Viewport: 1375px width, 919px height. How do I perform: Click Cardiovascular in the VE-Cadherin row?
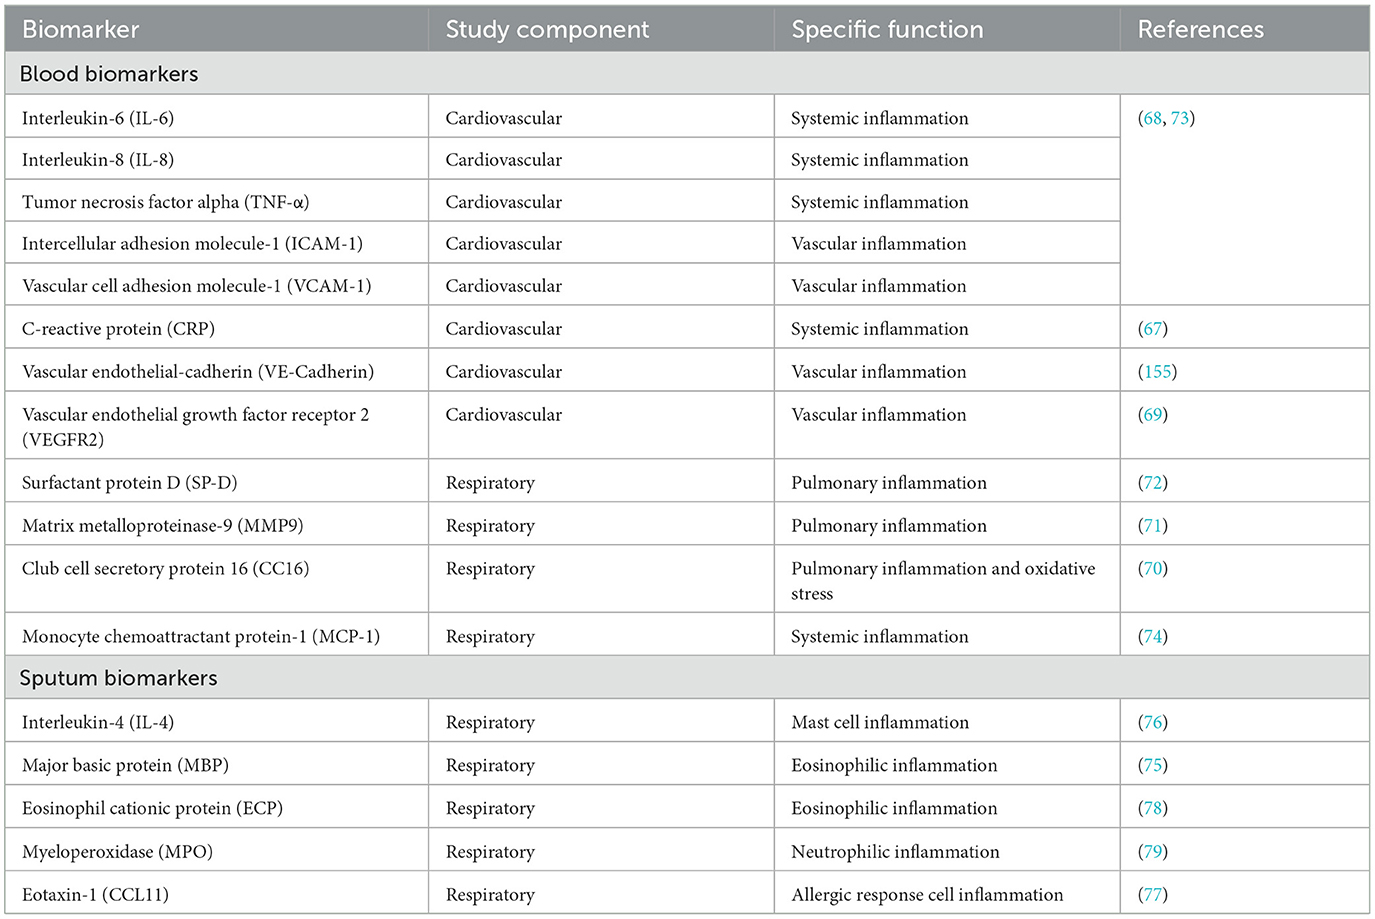(x=504, y=372)
